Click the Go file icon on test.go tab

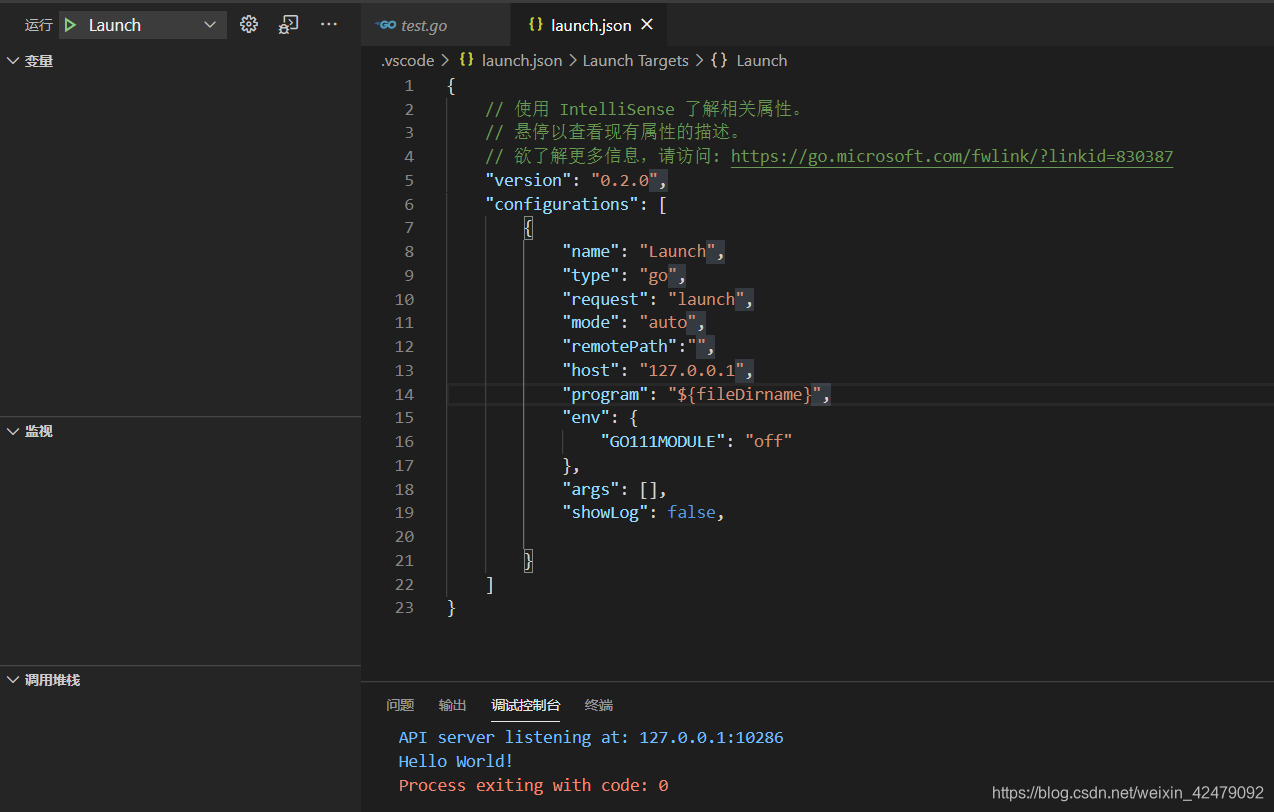(385, 25)
